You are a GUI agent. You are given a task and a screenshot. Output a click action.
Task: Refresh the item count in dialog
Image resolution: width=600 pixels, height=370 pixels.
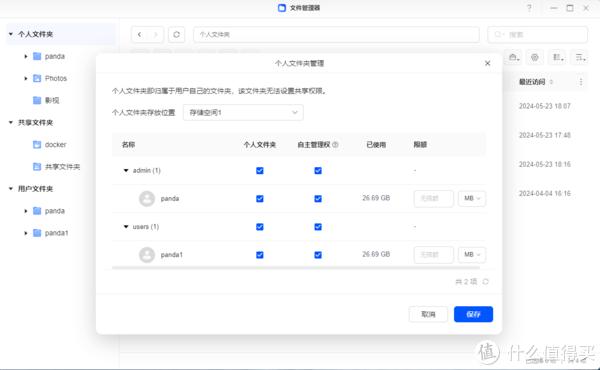click(486, 282)
